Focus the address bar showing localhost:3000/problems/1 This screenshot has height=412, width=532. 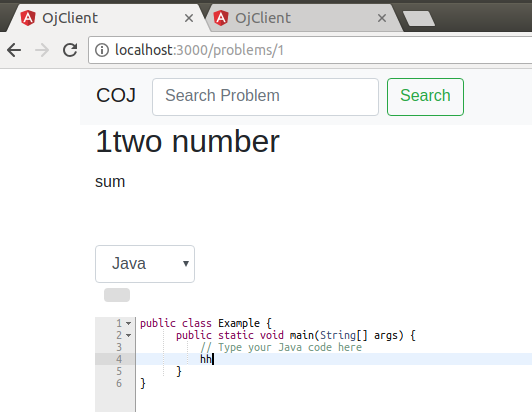(x=310, y=50)
